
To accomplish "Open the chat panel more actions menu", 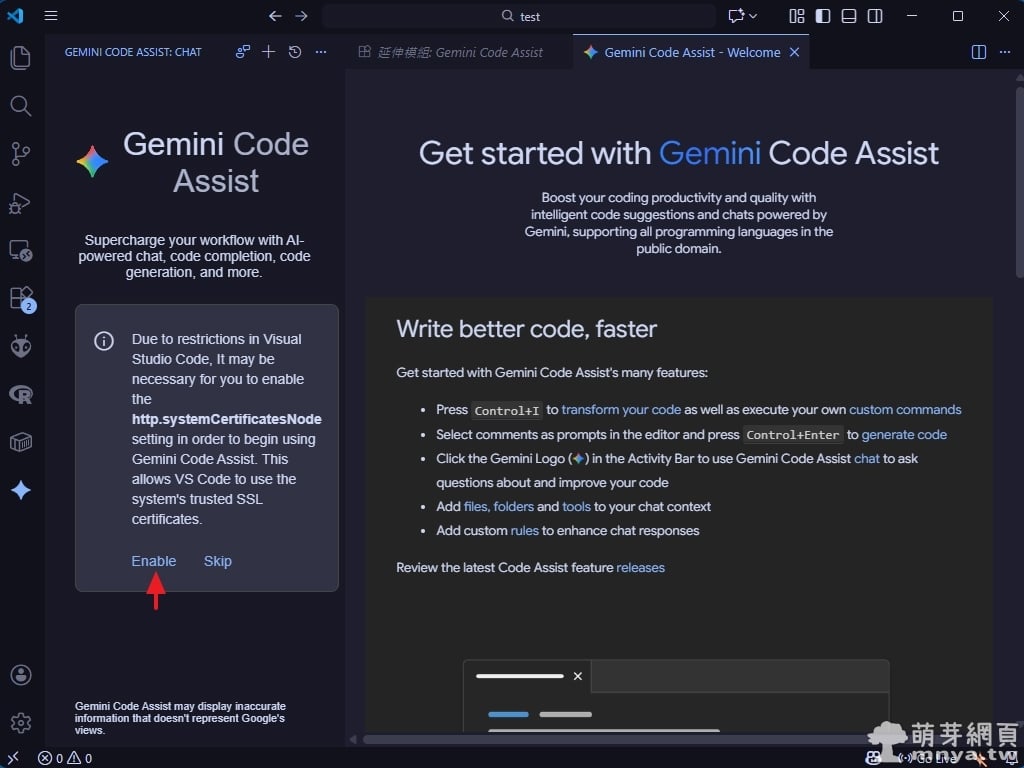I will [x=321, y=52].
